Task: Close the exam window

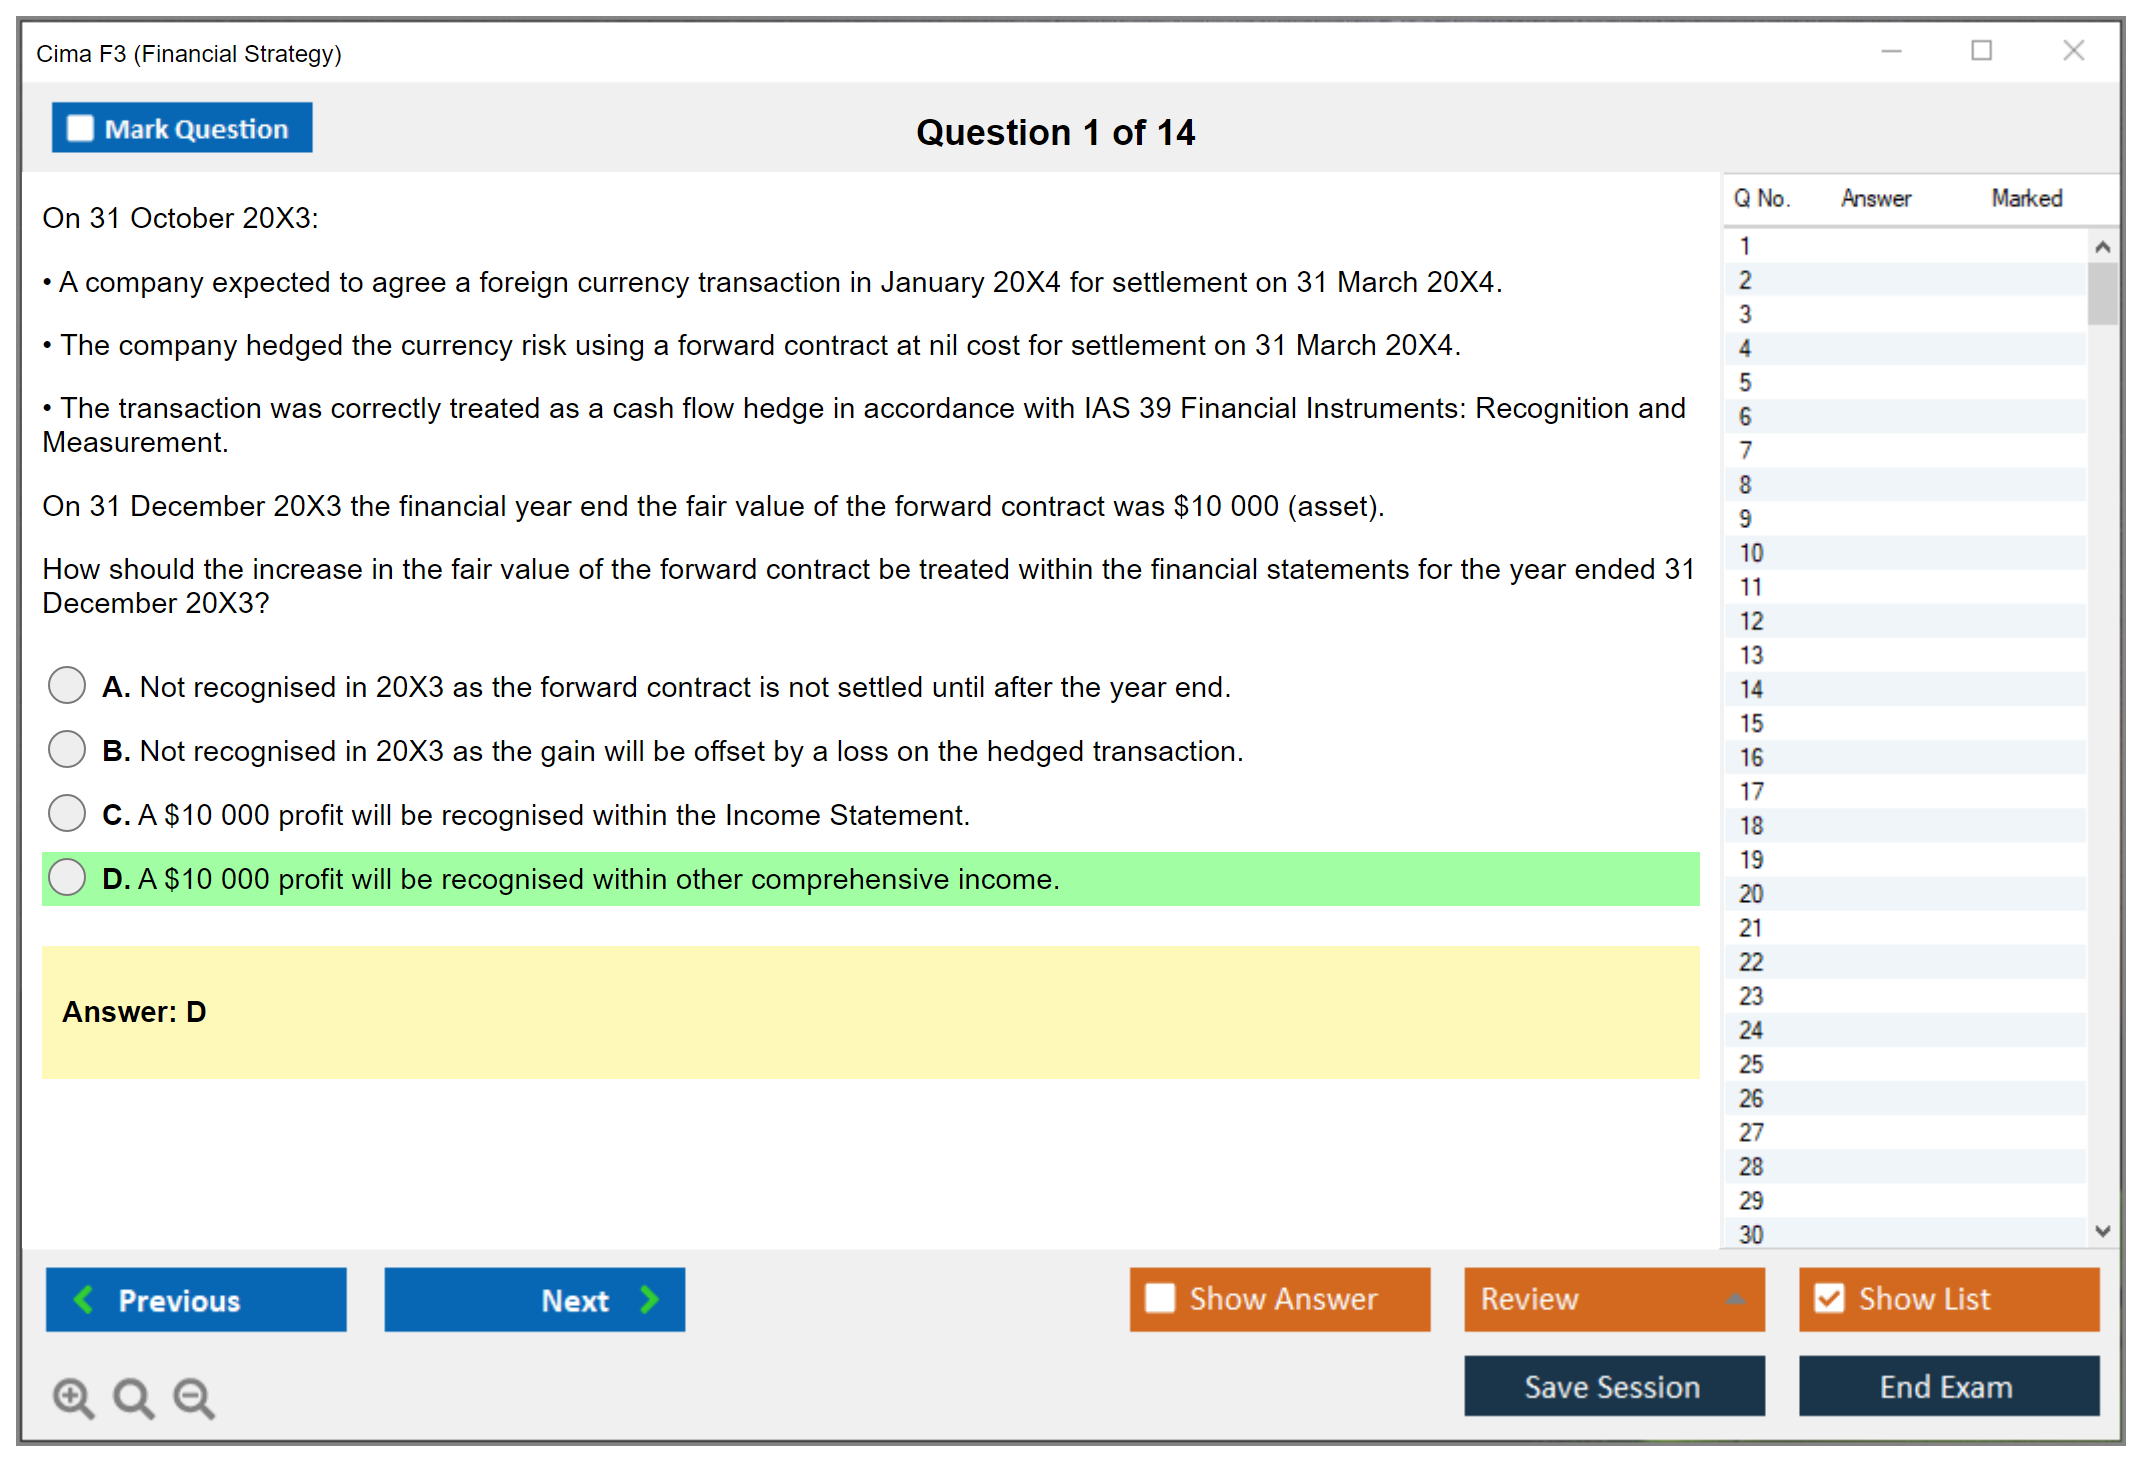Action: click(x=2073, y=51)
